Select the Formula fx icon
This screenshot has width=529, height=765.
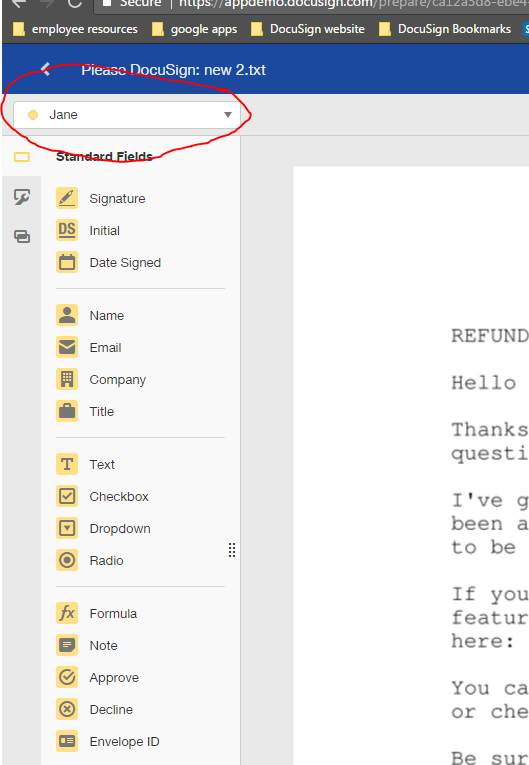coord(67,613)
